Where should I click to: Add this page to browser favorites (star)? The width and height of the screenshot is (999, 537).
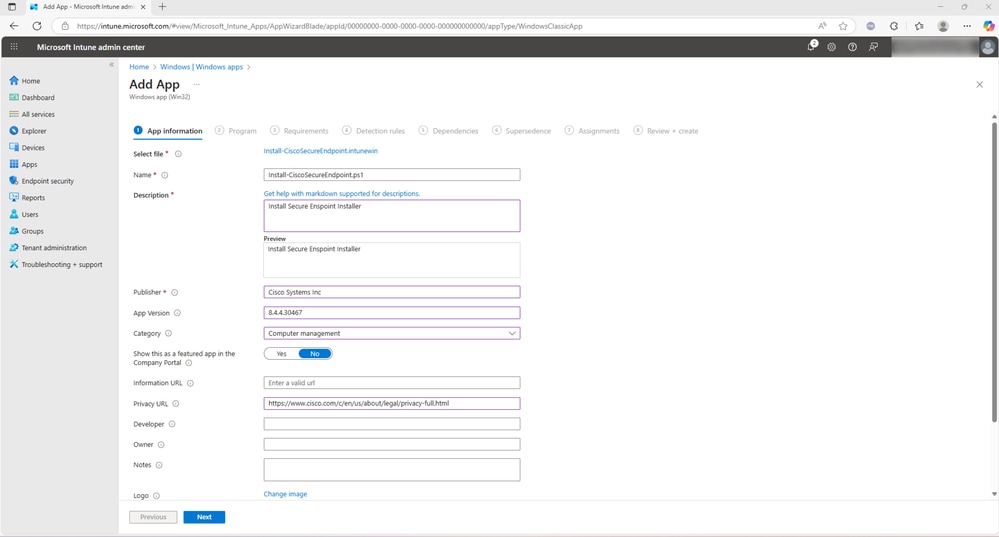[x=843, y=26]
